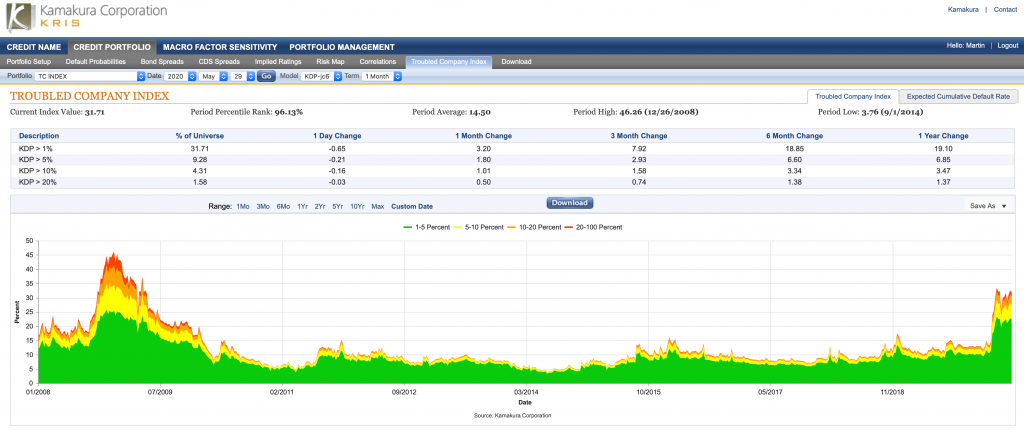Click the Kamakura KRIS logo
The height and width of the screenshot is (432, 1024).
pyautogui.click(x=86, y=17)
